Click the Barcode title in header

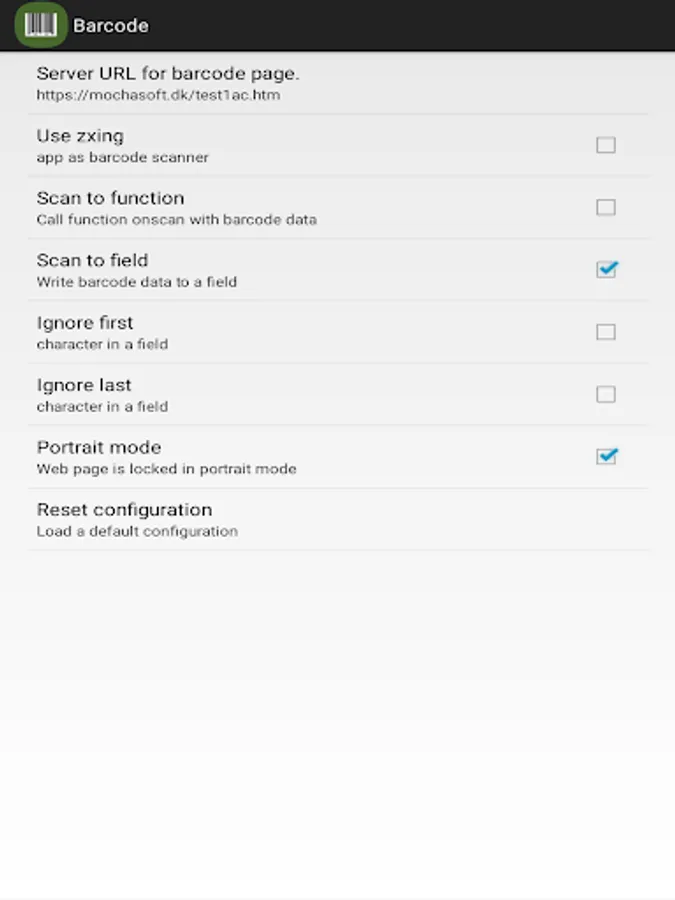coord(111,26)
